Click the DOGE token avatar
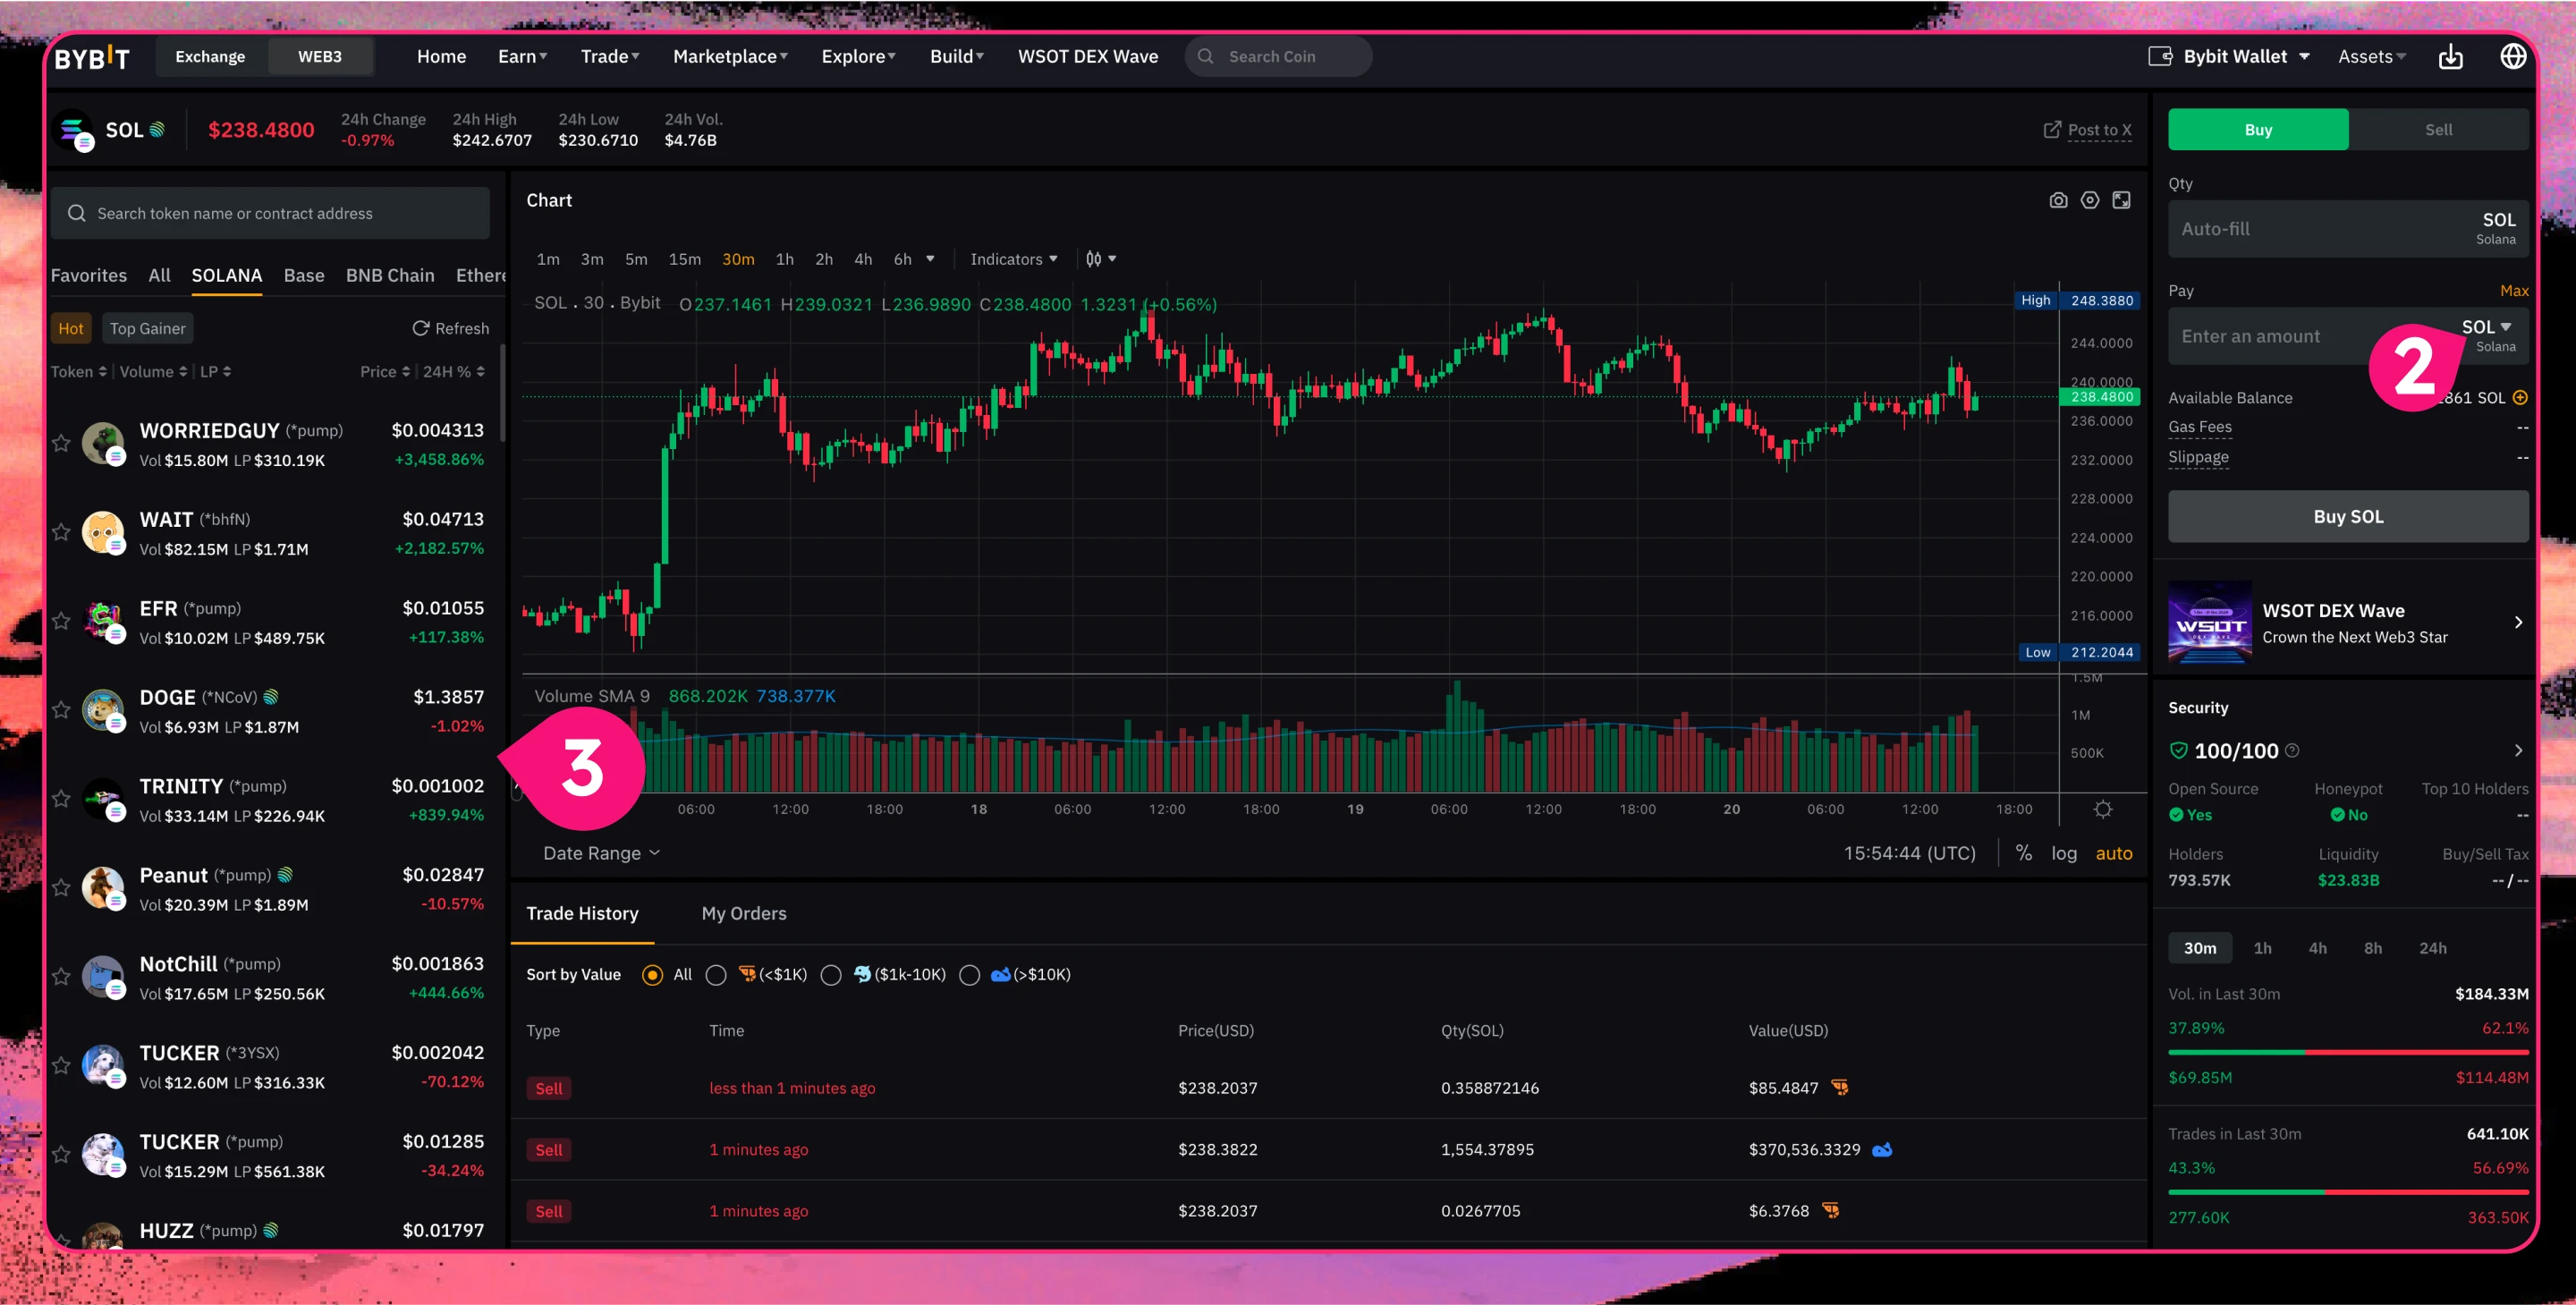Viewport: 2576px width, 1305px height. [x=102, y=710]
